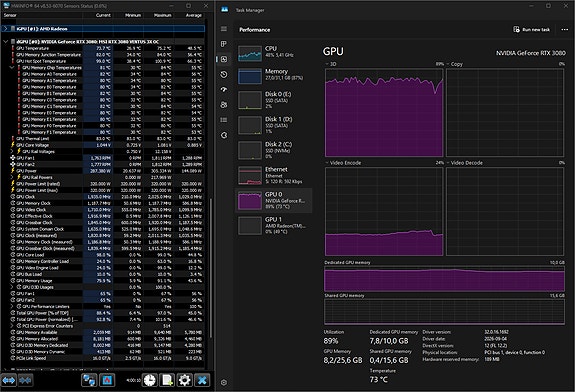Click the red A icon in HWiNFO toolbar

[x=107, y=380]
